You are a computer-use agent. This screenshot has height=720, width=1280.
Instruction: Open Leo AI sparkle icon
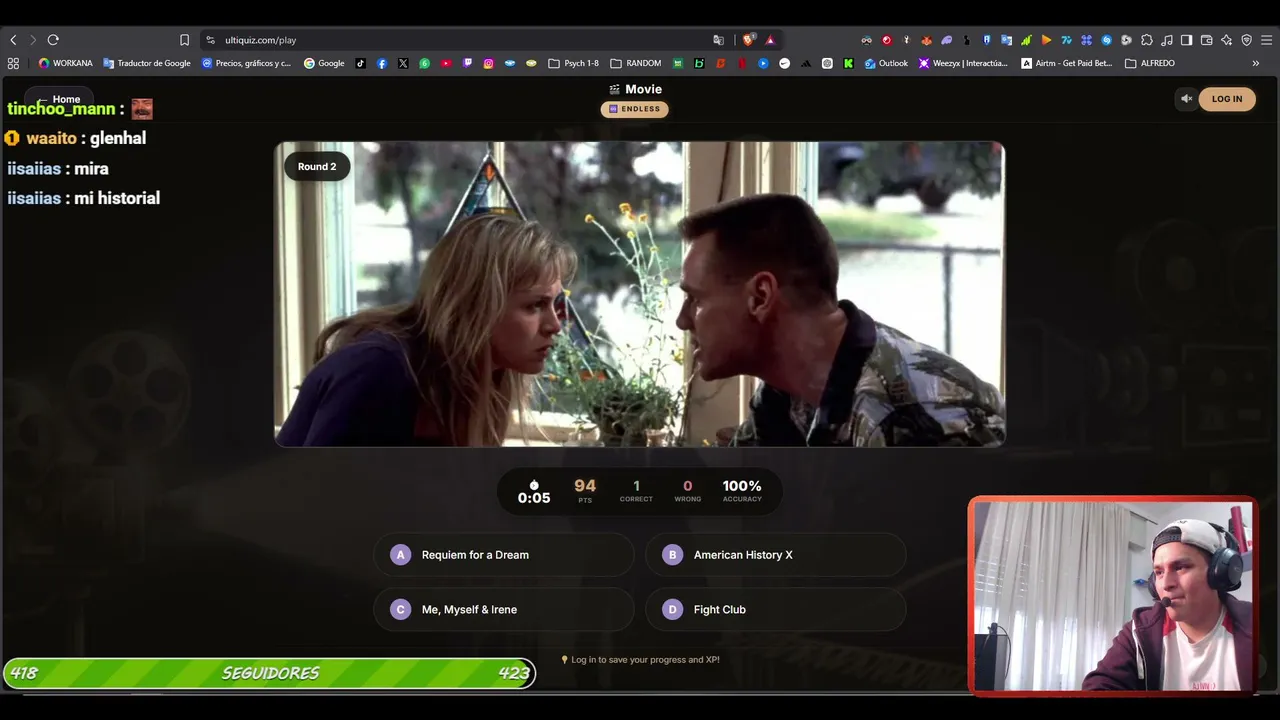1226,40
